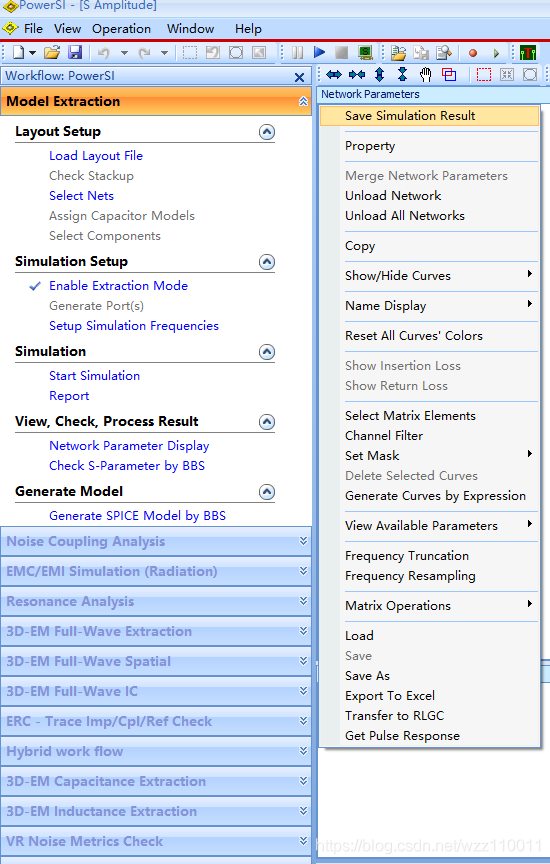Screen dimensions: 550x864
Task: Collapse the Simulation Setup group
Action: coord(267,262)
